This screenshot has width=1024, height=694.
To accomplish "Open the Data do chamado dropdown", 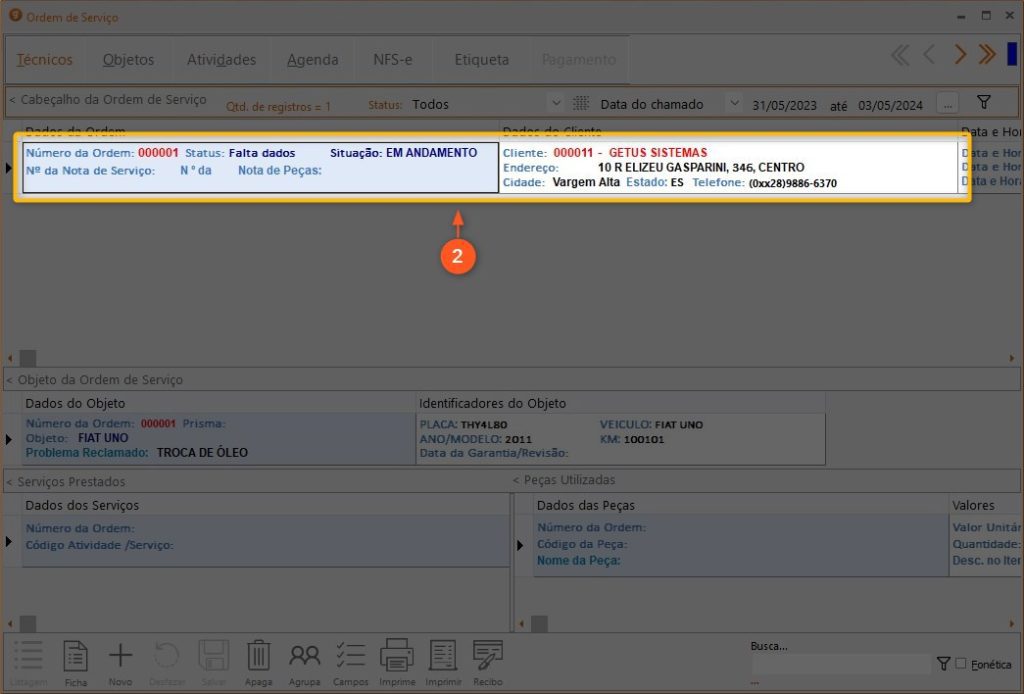I will [x=734, y=104].
